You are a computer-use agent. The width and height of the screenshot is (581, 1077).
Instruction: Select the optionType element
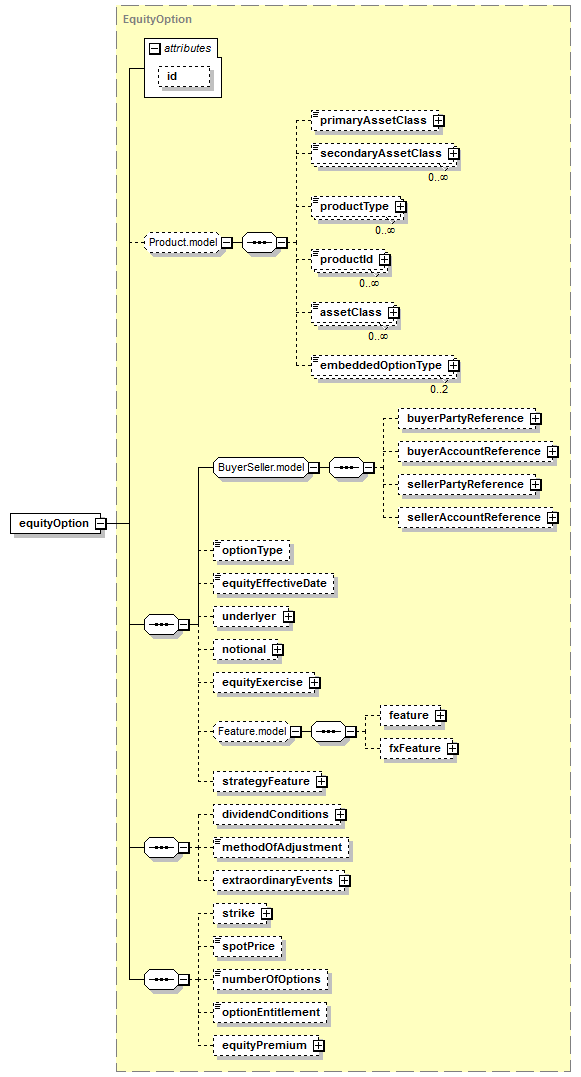point(252,551)
